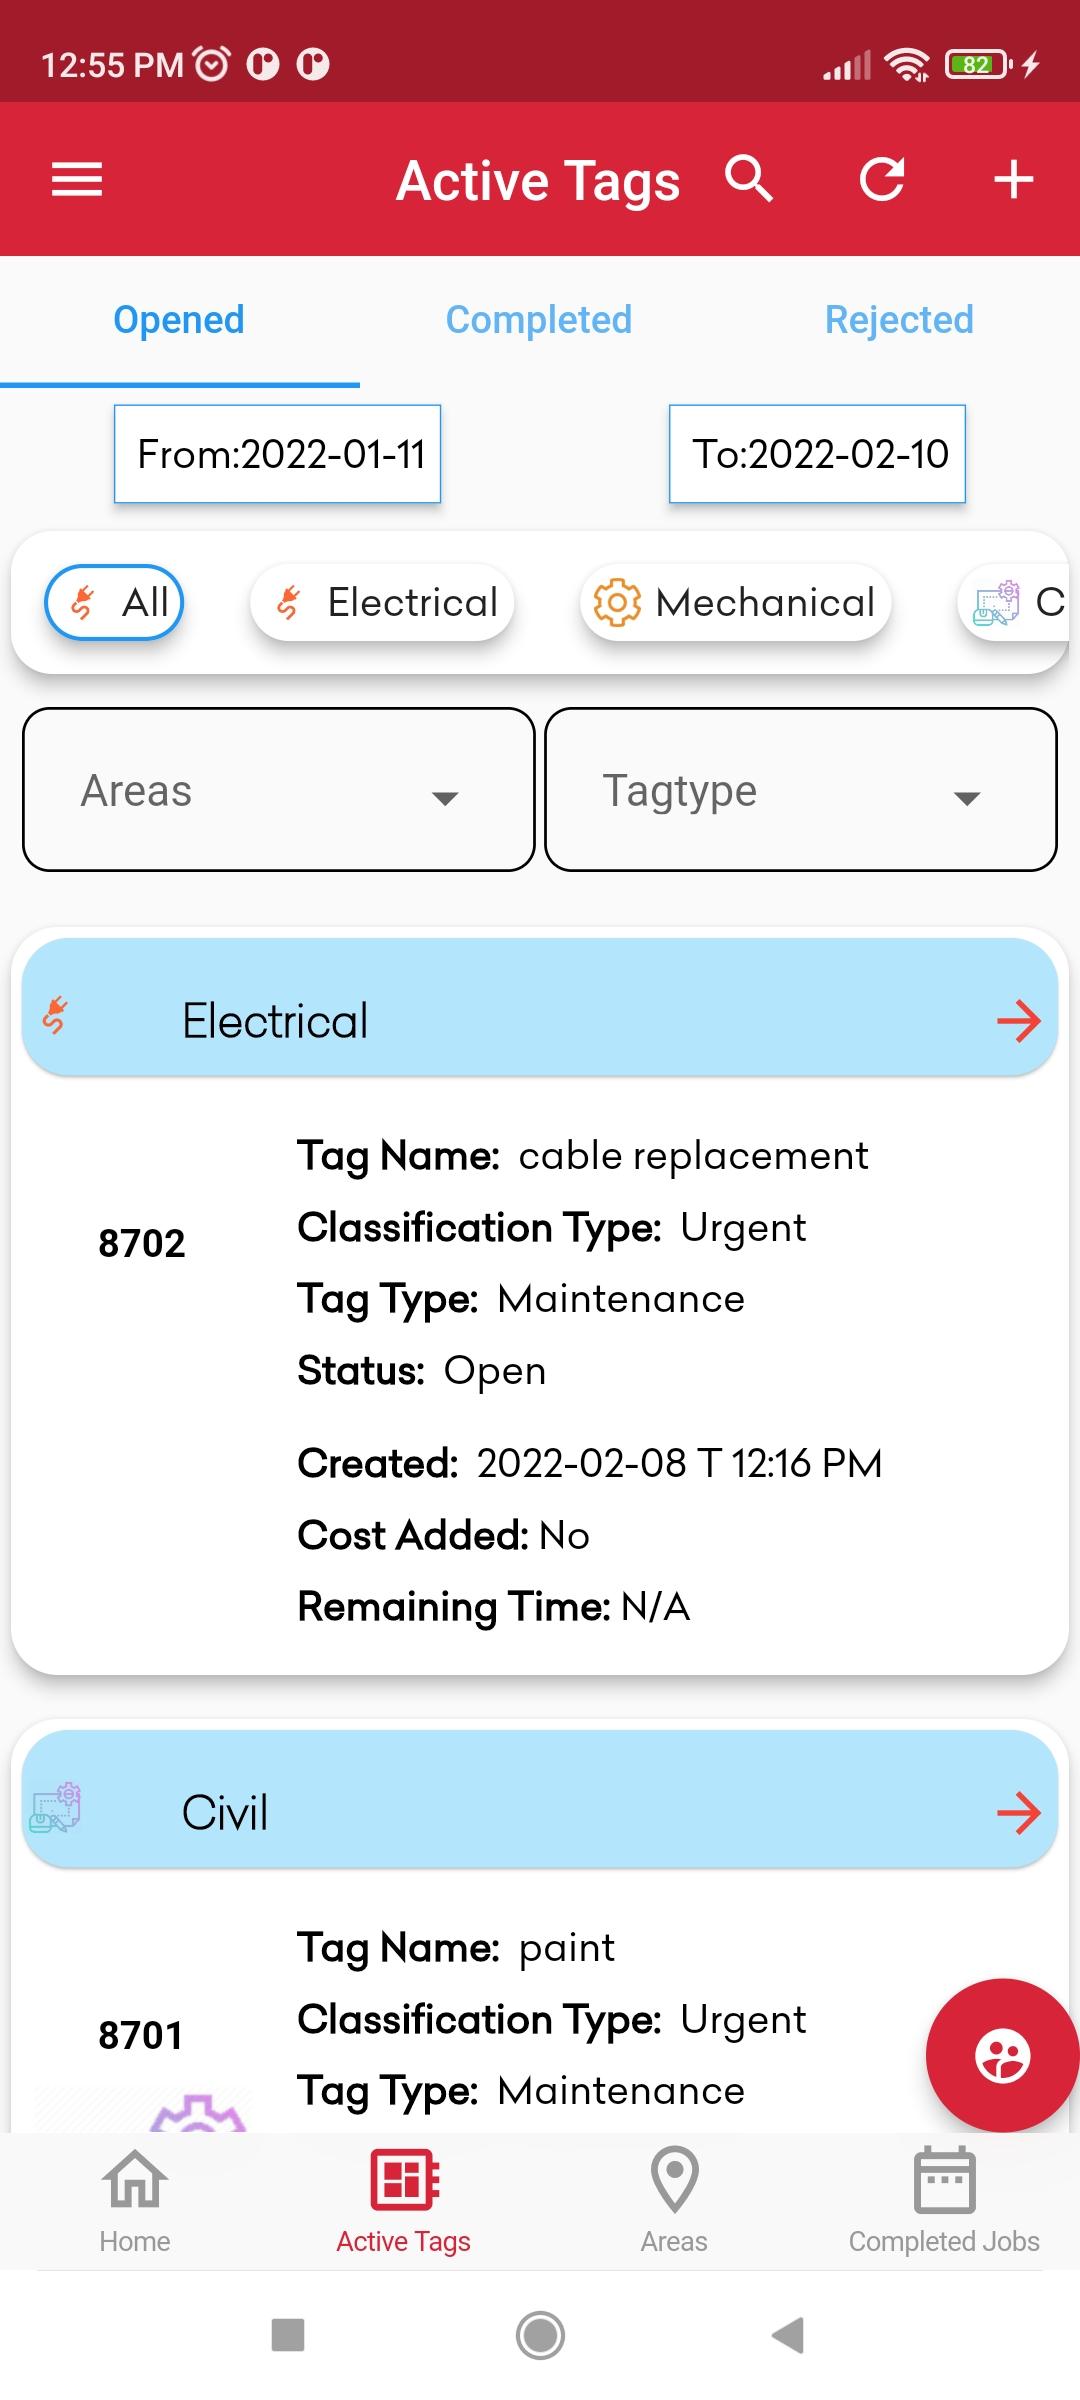Expand the Tagtype dropdown
Image resolution: width=1080 pixels, height=2400 pixels.
801,790
